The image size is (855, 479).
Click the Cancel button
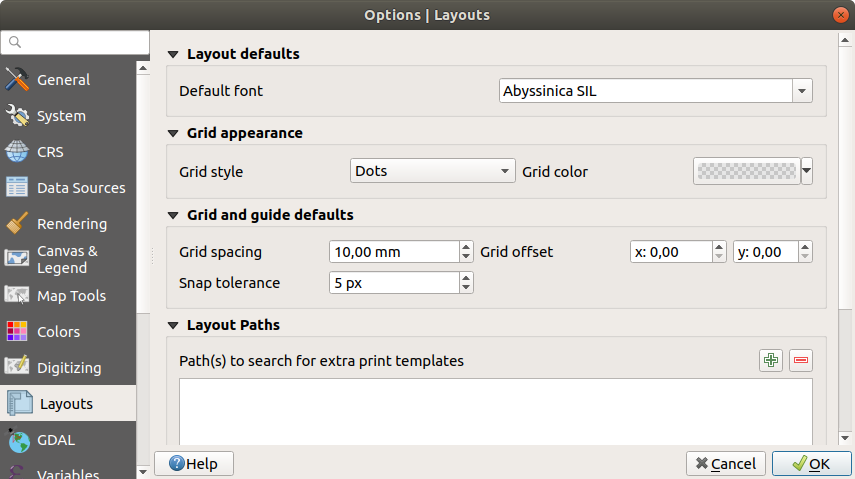726,464
